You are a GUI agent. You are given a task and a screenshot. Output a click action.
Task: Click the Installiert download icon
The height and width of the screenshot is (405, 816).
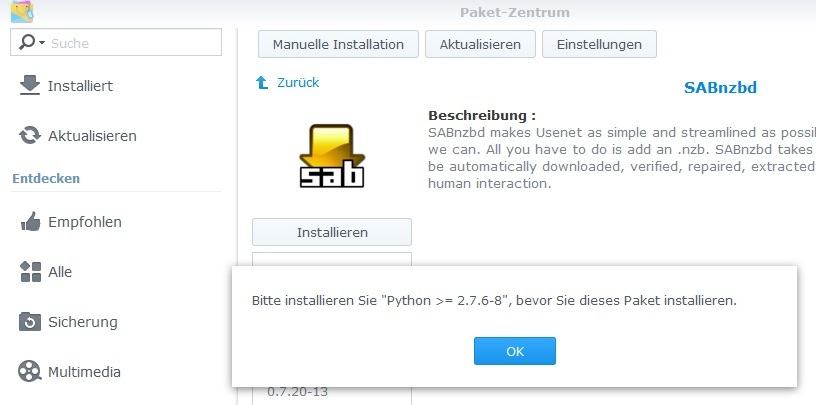click(30, 85)
